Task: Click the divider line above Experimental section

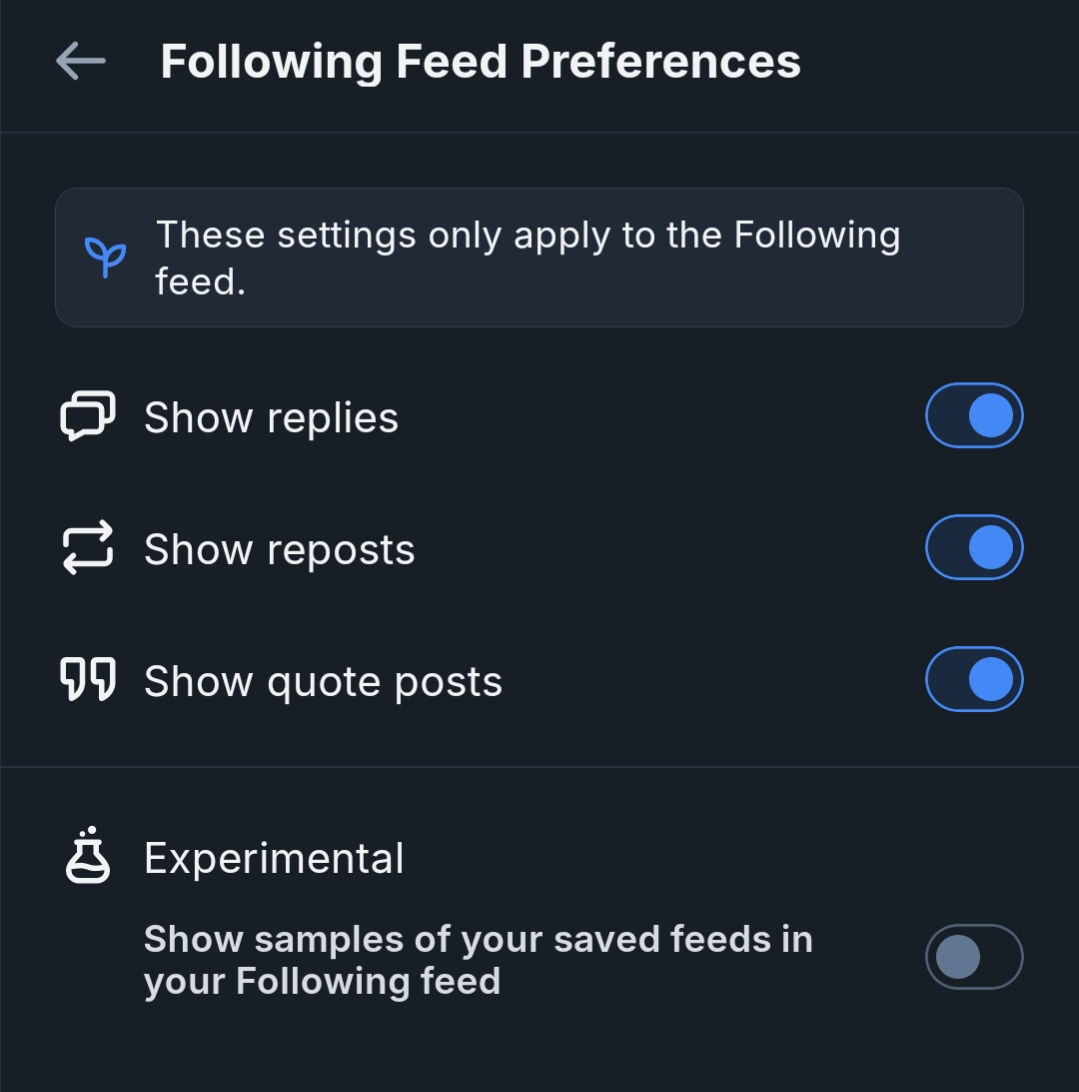Action: coord(539,767)
